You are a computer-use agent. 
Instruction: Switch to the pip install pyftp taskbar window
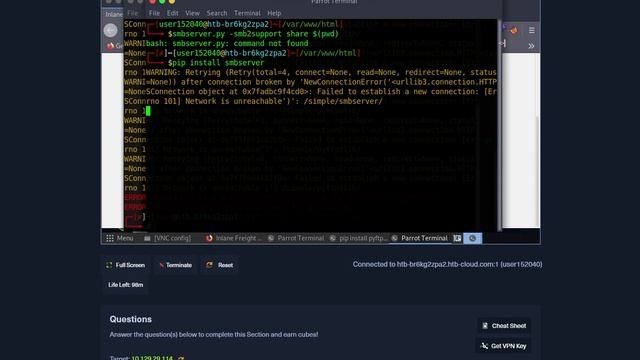click(358, 238)
